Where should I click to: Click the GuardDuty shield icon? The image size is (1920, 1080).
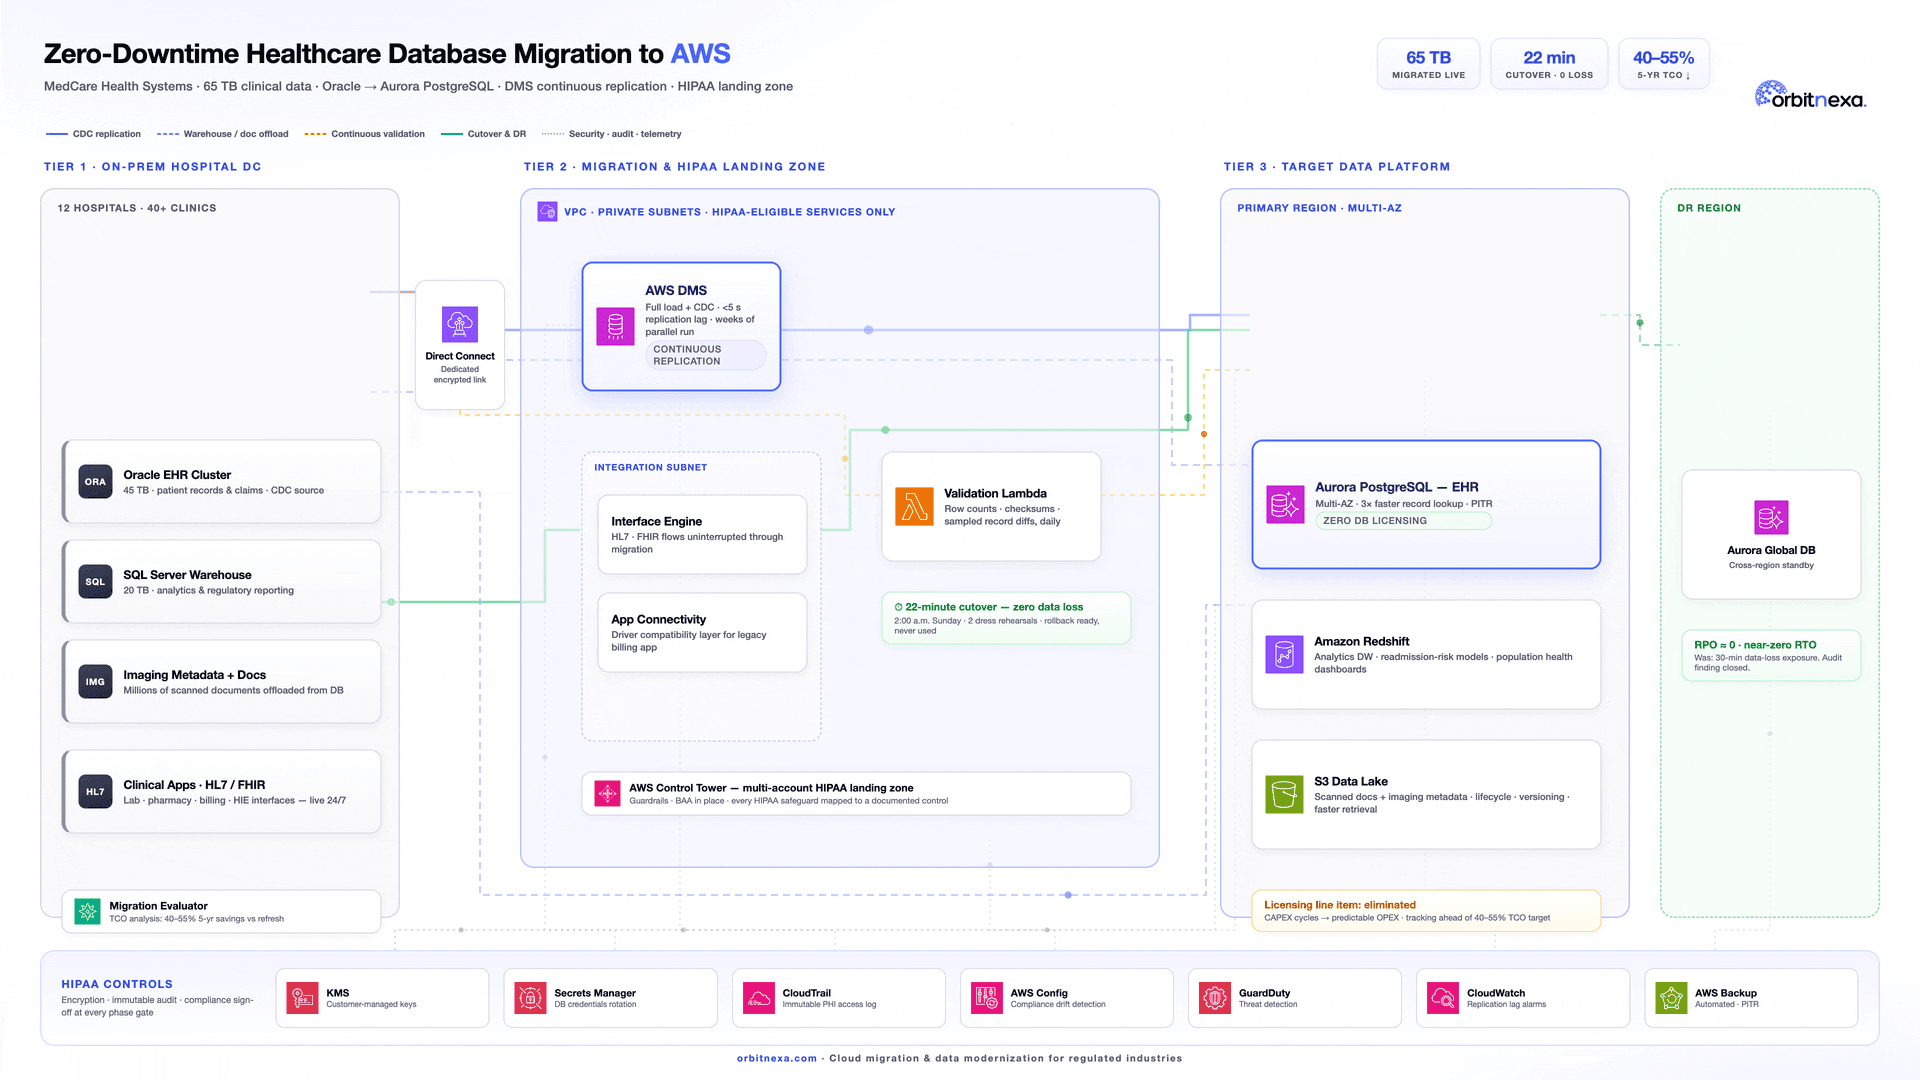coord(1214,997)
